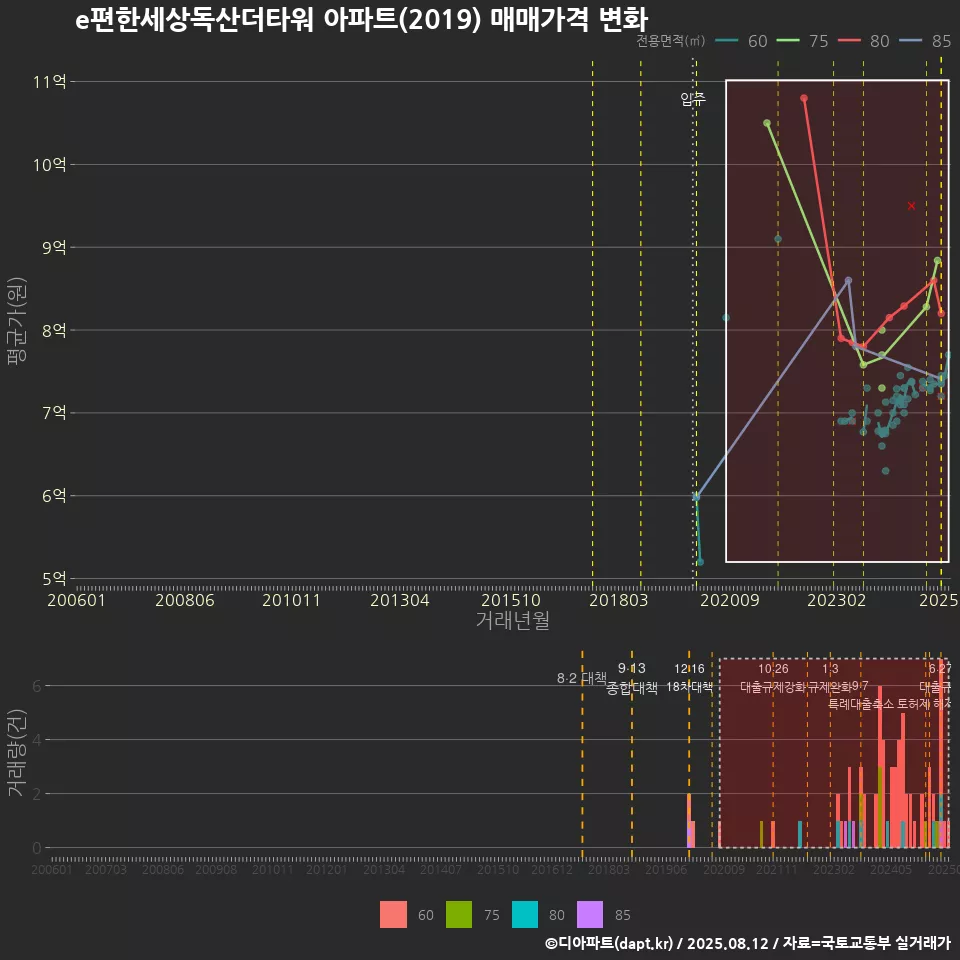Click 201803 on the price chart x-axis
This screenshot has width=960, height=960.
coord(618,600)
